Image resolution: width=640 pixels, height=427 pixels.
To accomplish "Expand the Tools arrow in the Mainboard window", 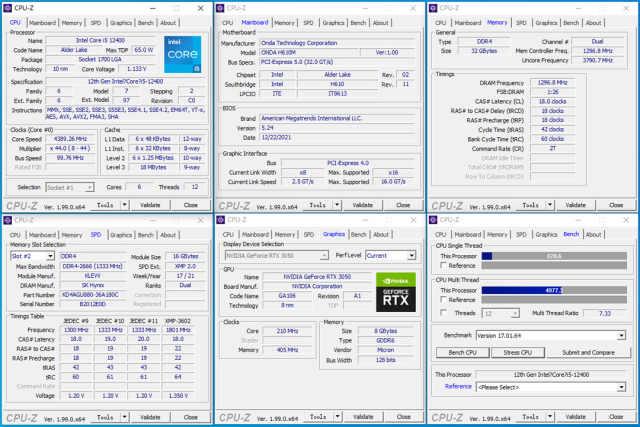I will click(x=338, y=205).
